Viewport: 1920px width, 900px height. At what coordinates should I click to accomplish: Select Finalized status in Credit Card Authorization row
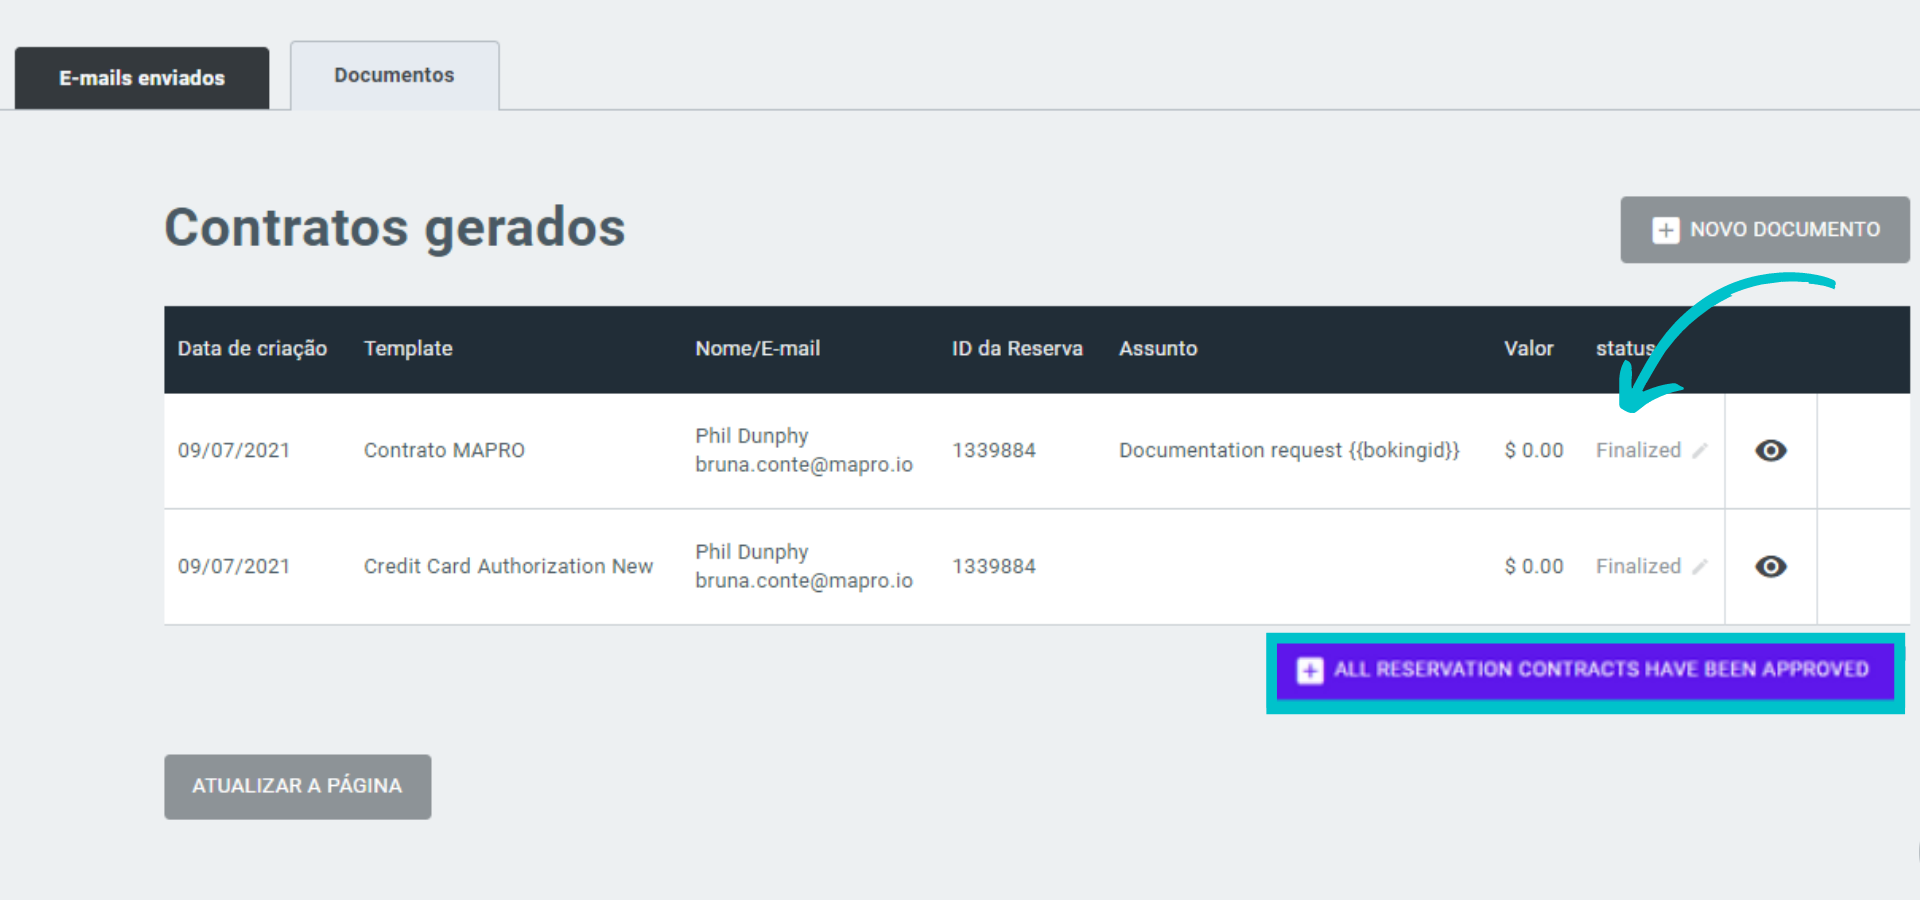click(x=1638, y=567)
